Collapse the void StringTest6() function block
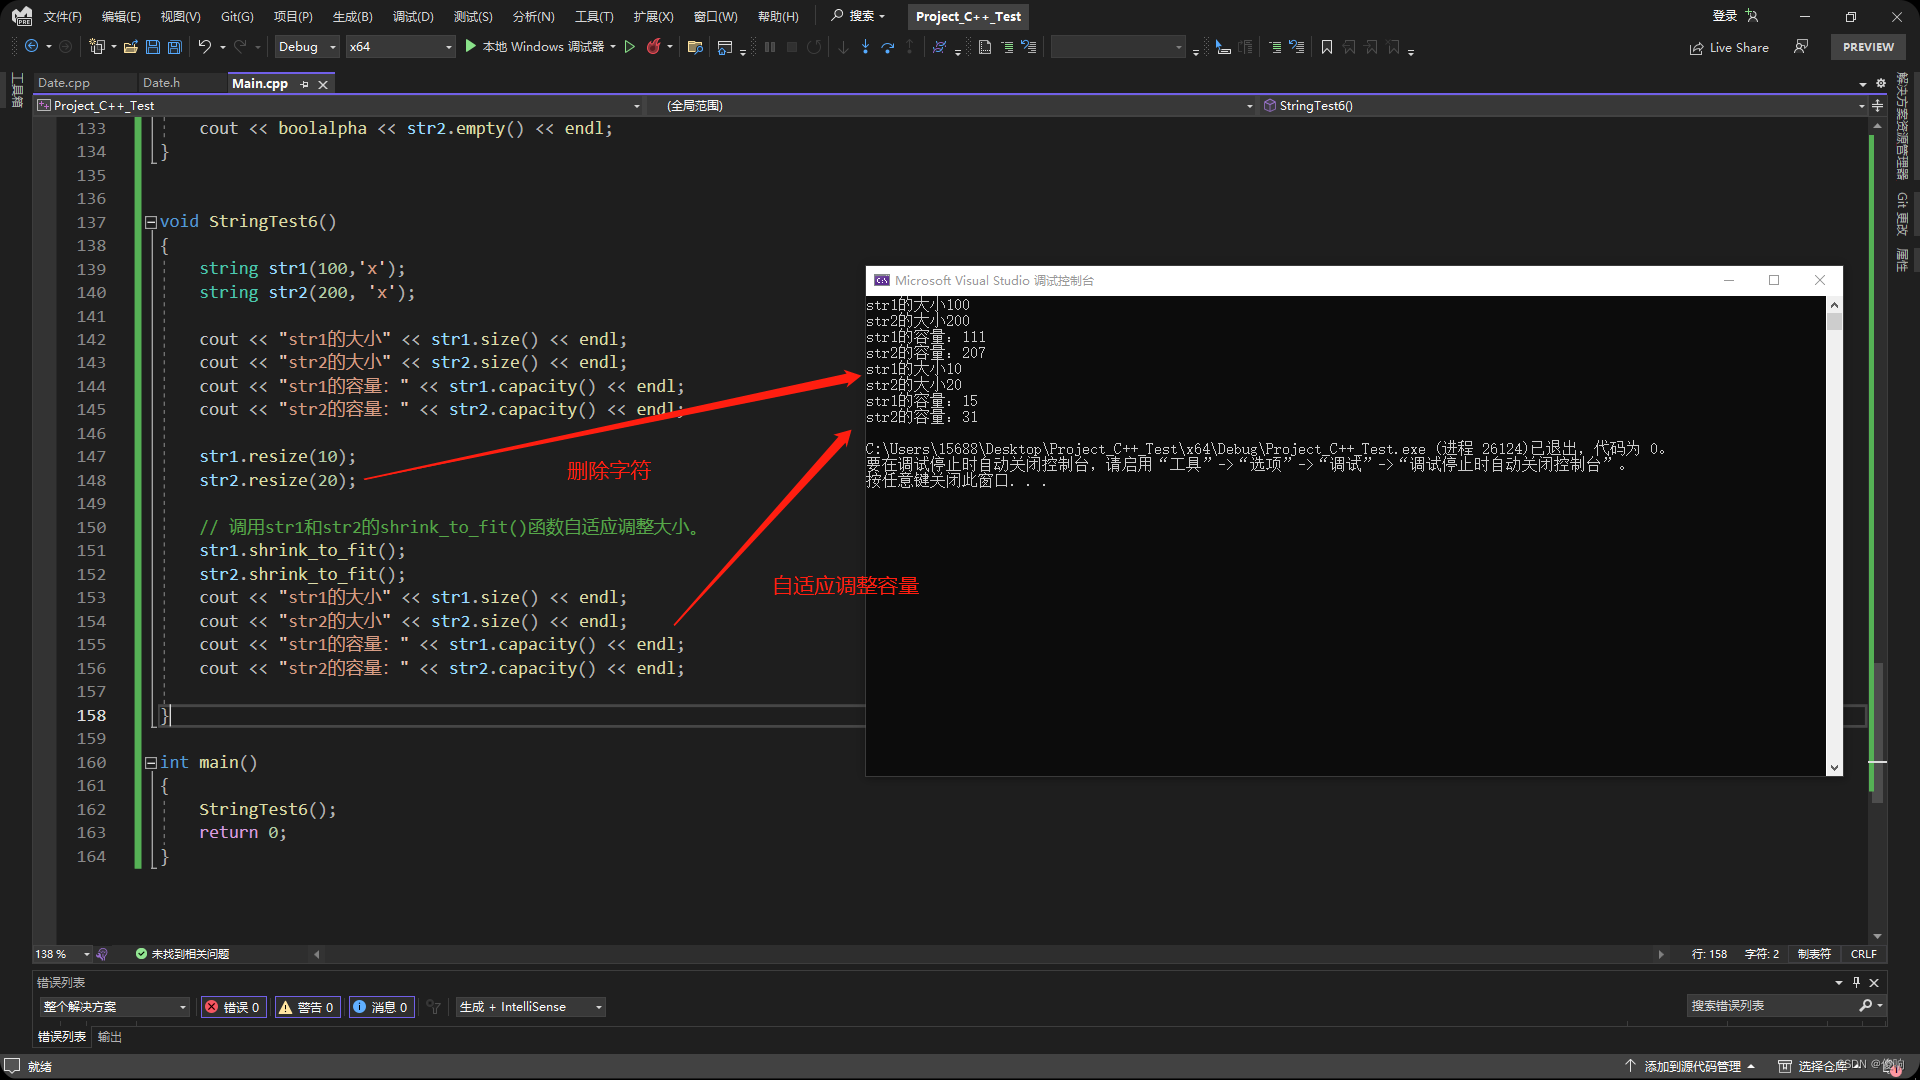 [x=151, y=222]
